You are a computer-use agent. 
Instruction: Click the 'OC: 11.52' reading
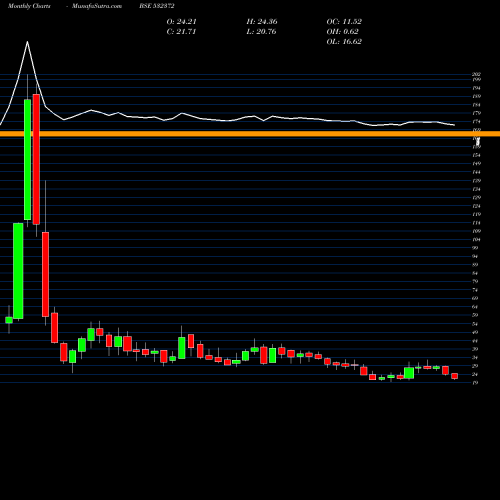[344, 22]
